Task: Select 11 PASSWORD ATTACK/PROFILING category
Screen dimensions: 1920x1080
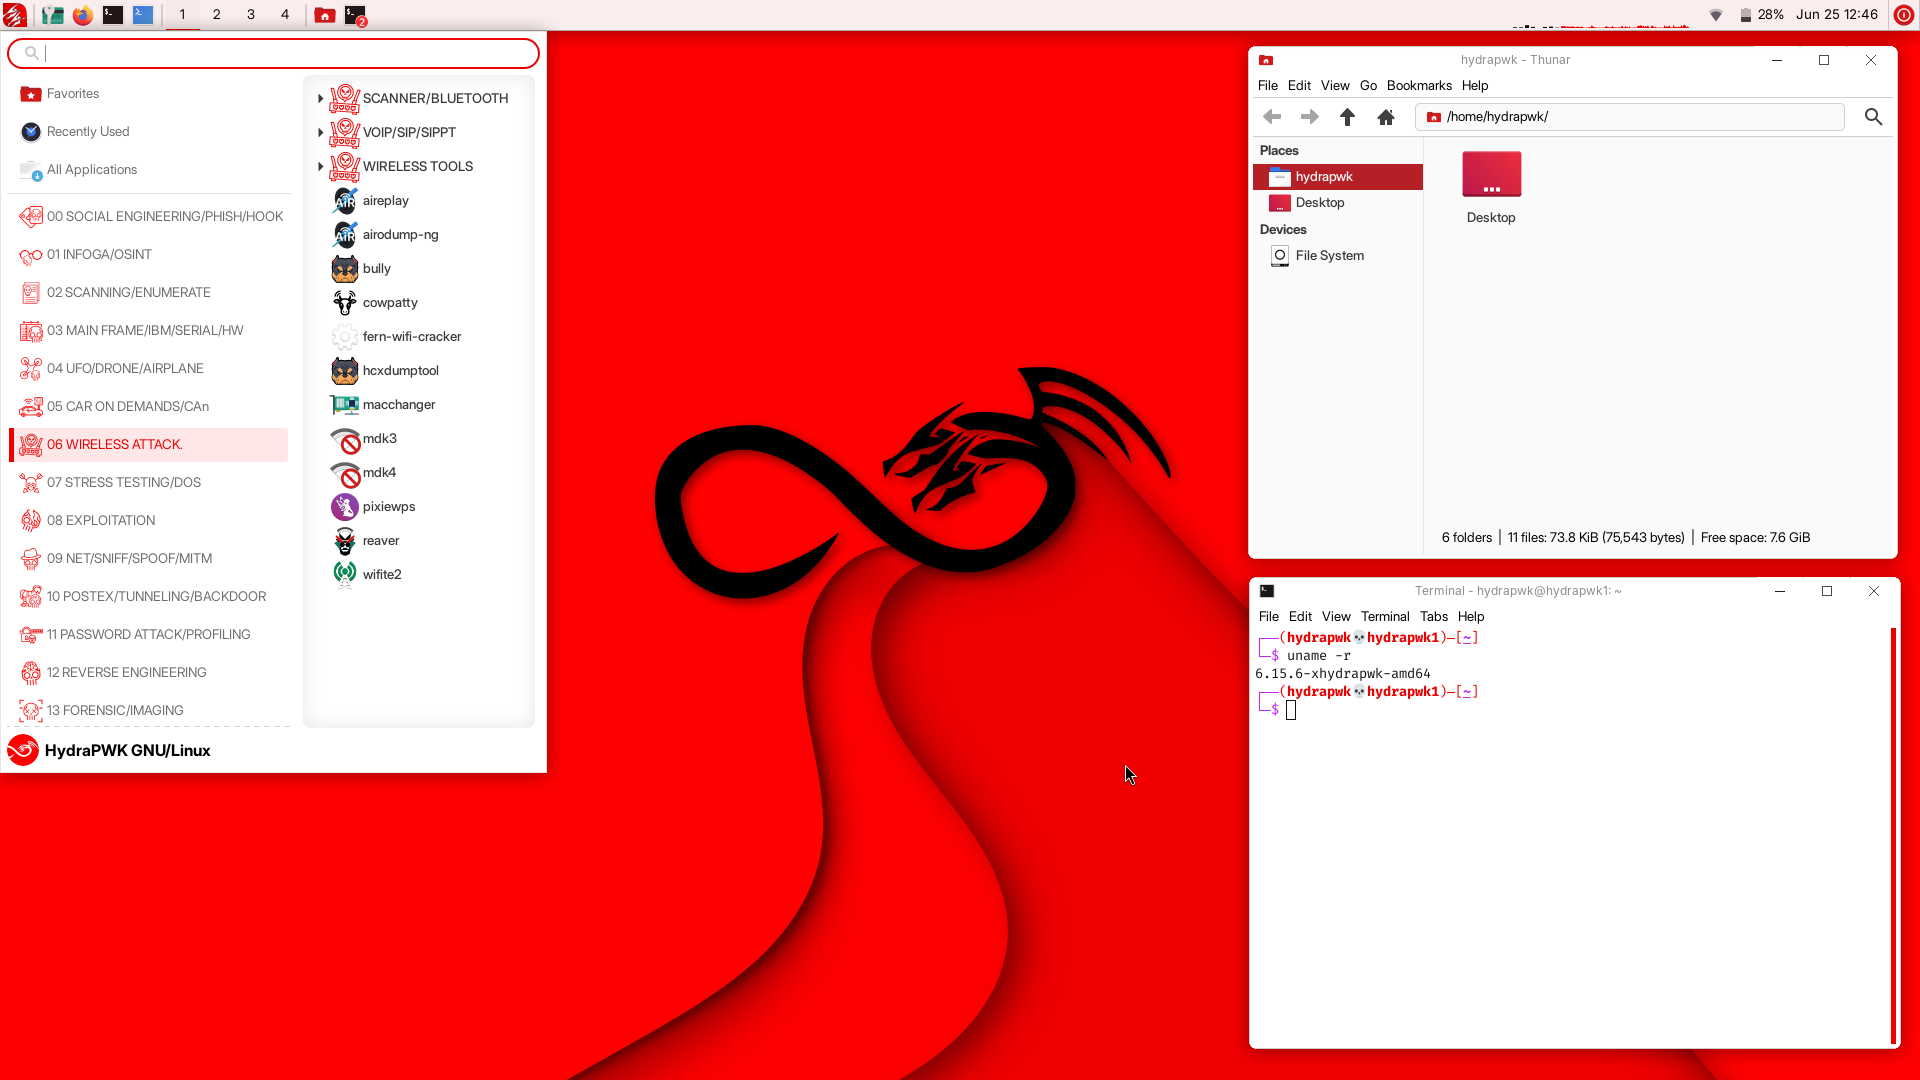Action: [x=148, y=634]
